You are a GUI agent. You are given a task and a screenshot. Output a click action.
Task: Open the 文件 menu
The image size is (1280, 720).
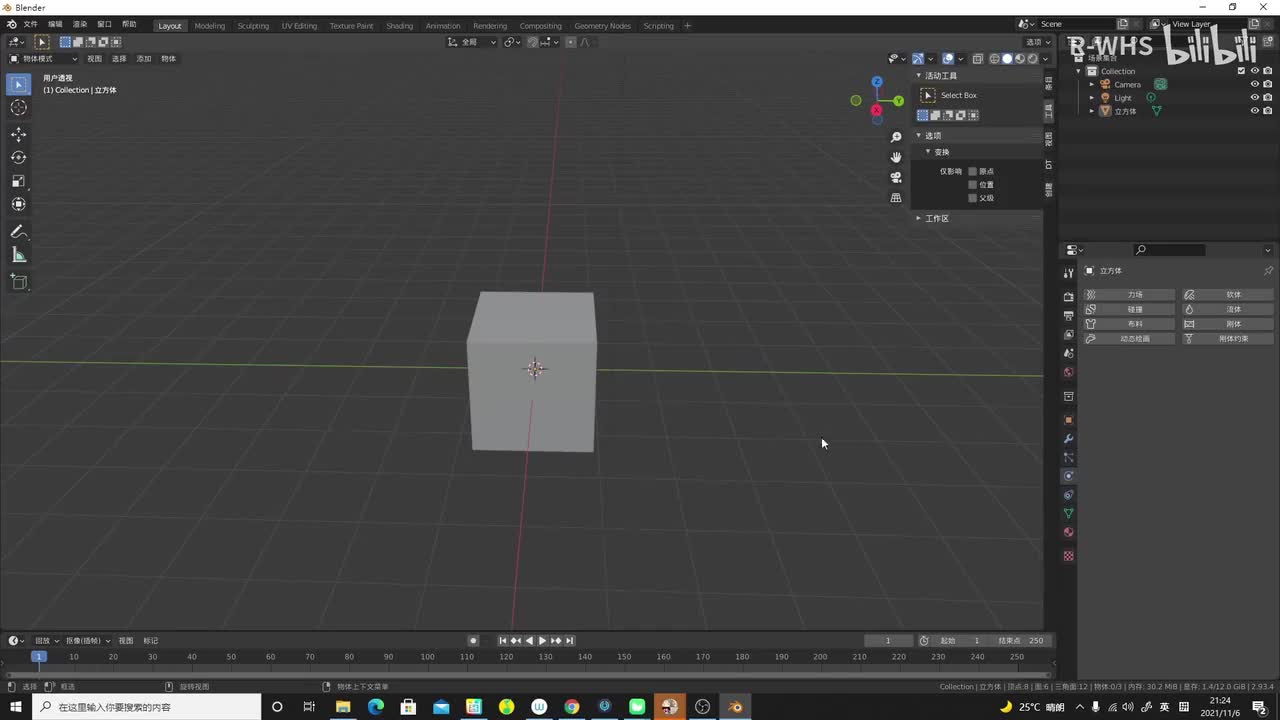[30, 24]
